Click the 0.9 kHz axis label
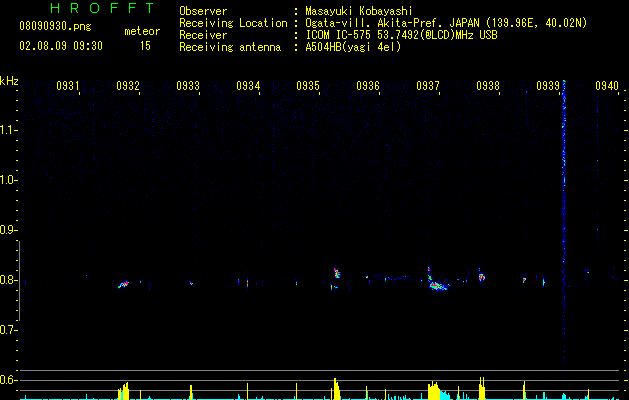Image resolution: width=629 pixels, height=400 pixels. click(8, 230)
